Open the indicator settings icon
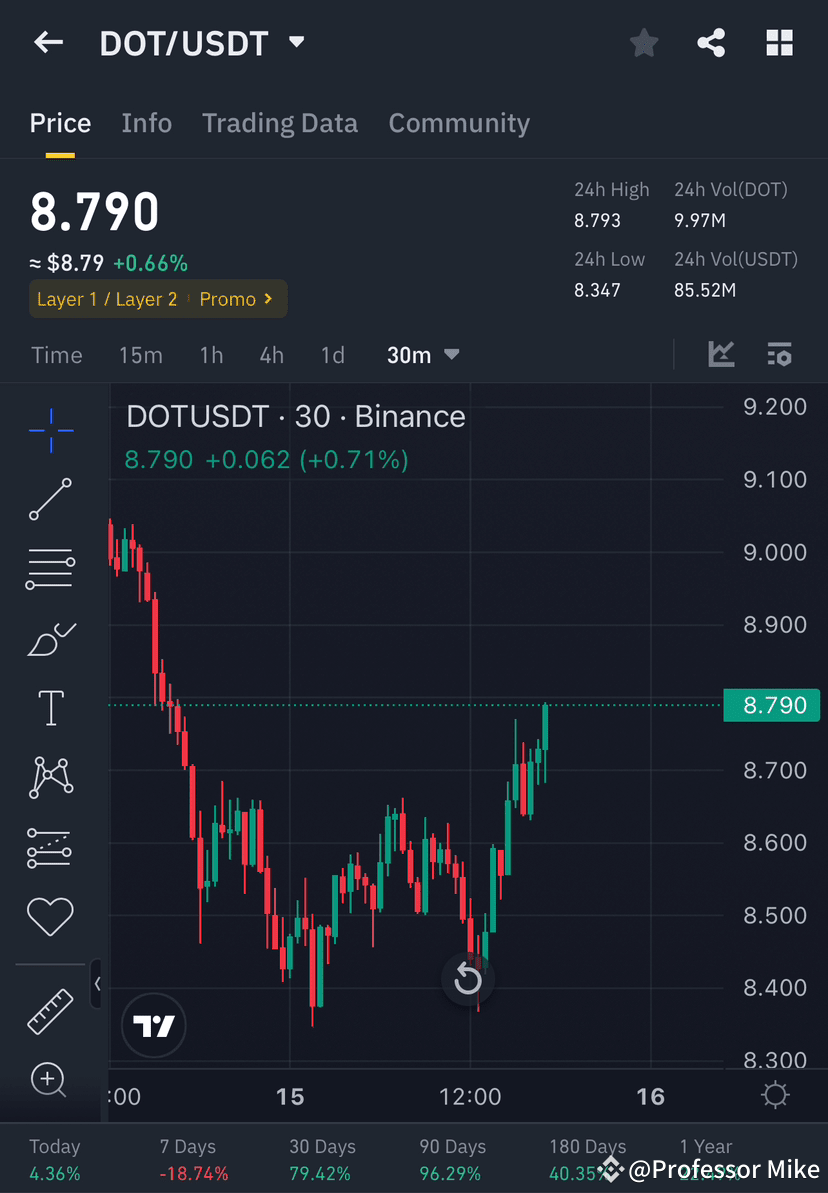828x1193 pixels. point(779,354)
